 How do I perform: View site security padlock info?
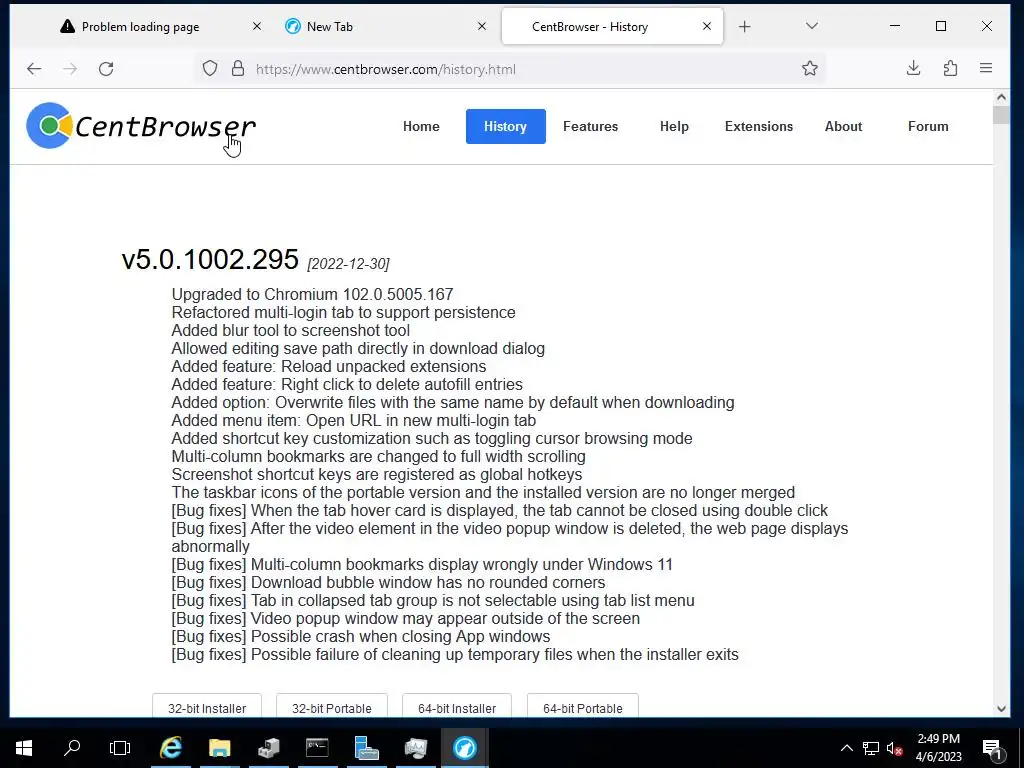pyautogui.click(x=238, y=69)
